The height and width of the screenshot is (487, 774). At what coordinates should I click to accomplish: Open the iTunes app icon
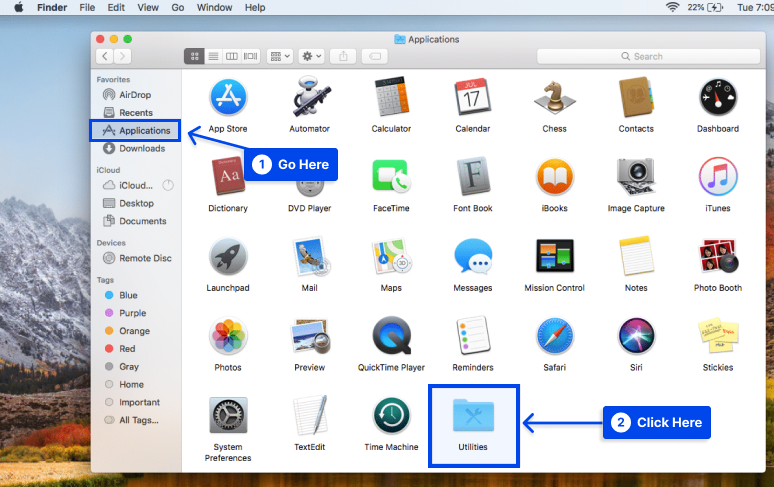[x=718, y=176]
